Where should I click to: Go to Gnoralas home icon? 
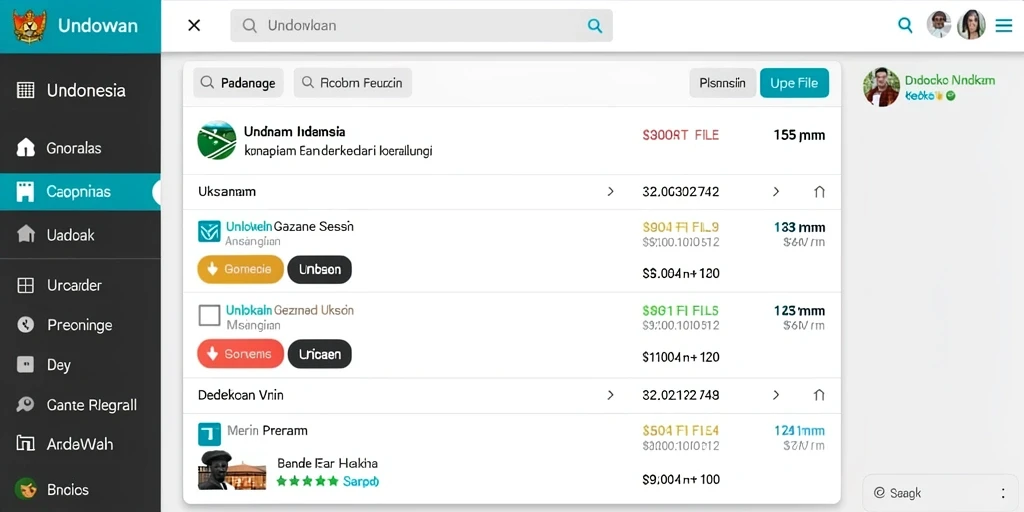[25, 148]
